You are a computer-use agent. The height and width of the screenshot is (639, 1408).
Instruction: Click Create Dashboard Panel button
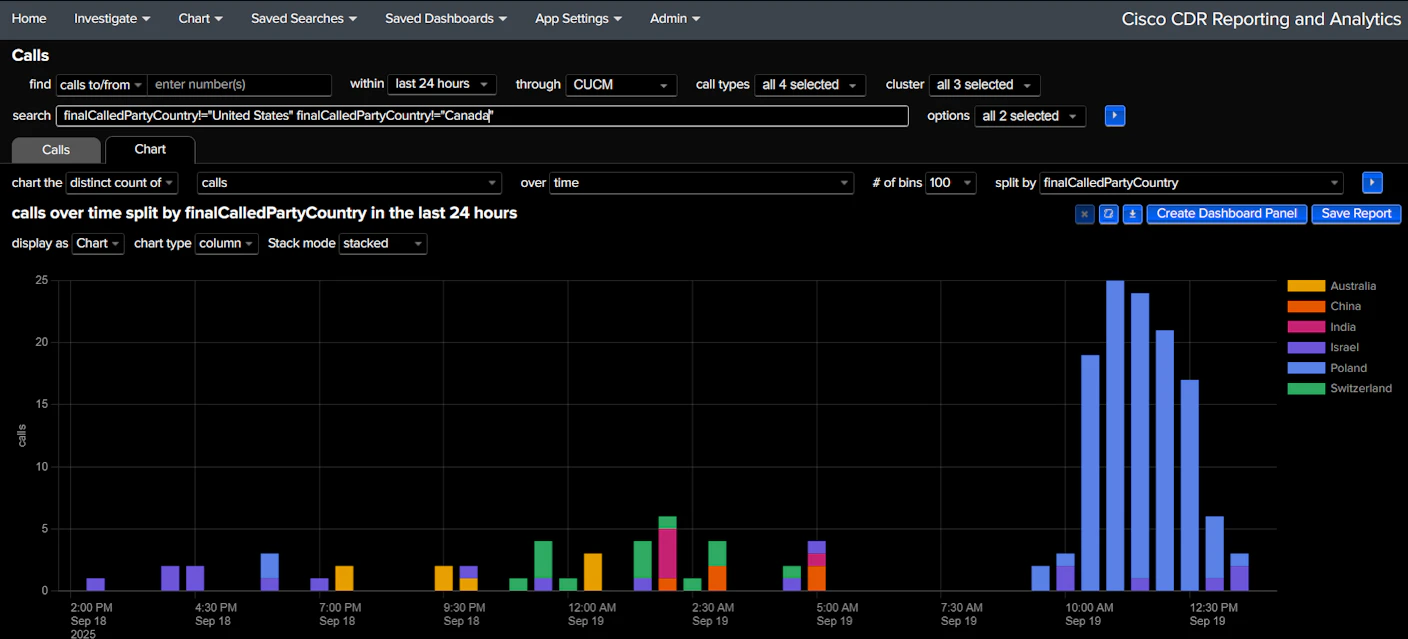[1227, 214]
